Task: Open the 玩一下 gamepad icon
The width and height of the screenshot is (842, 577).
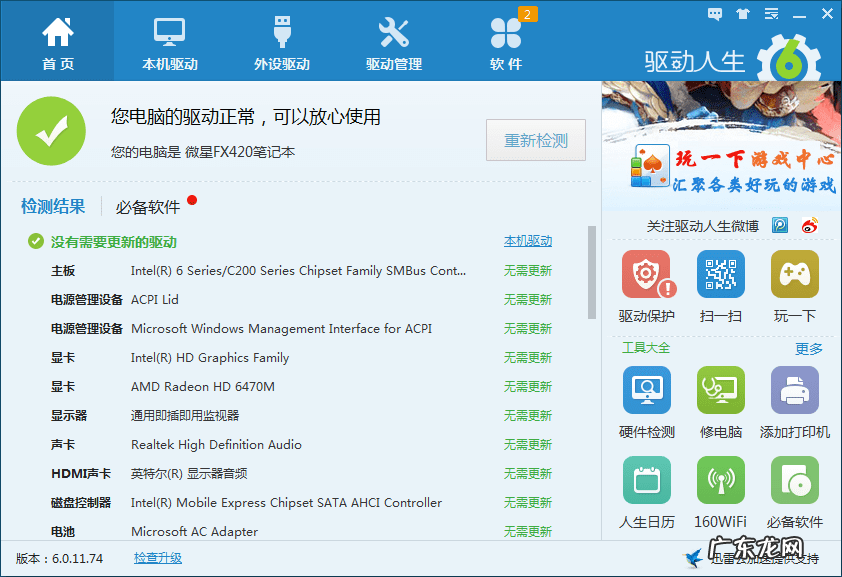Action: pos(794,275)
